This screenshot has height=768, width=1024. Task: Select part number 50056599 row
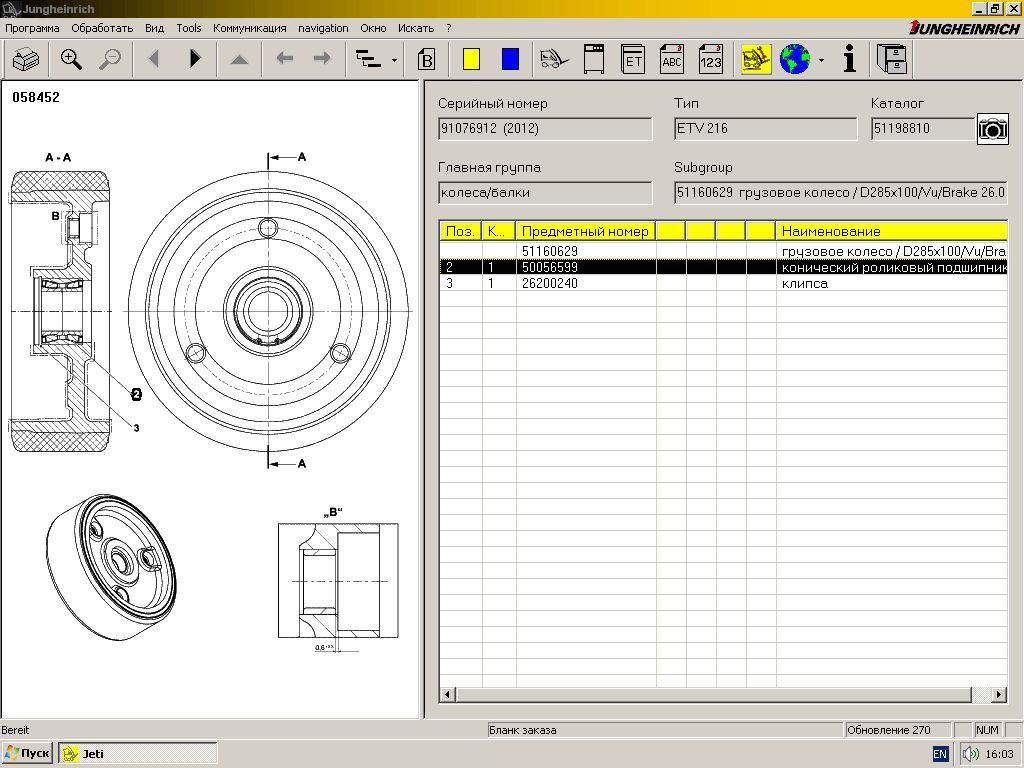723,267
